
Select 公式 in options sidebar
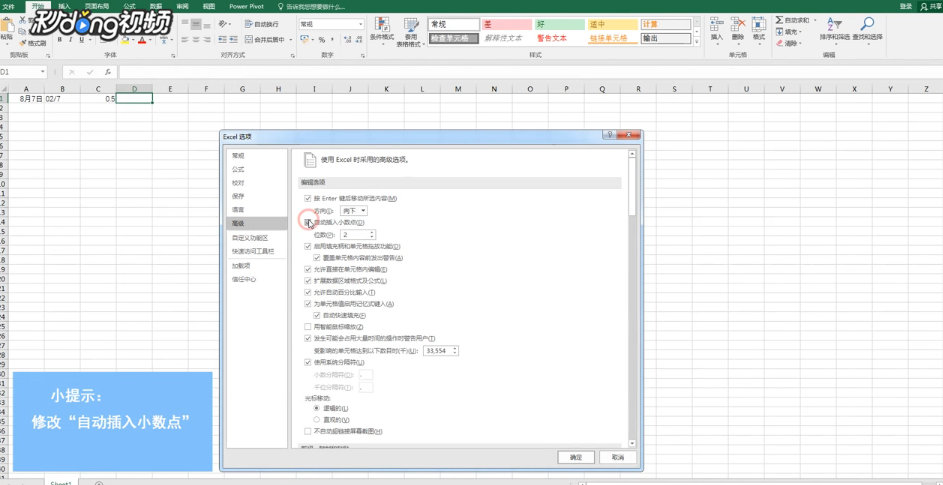(x=257, y=169)
